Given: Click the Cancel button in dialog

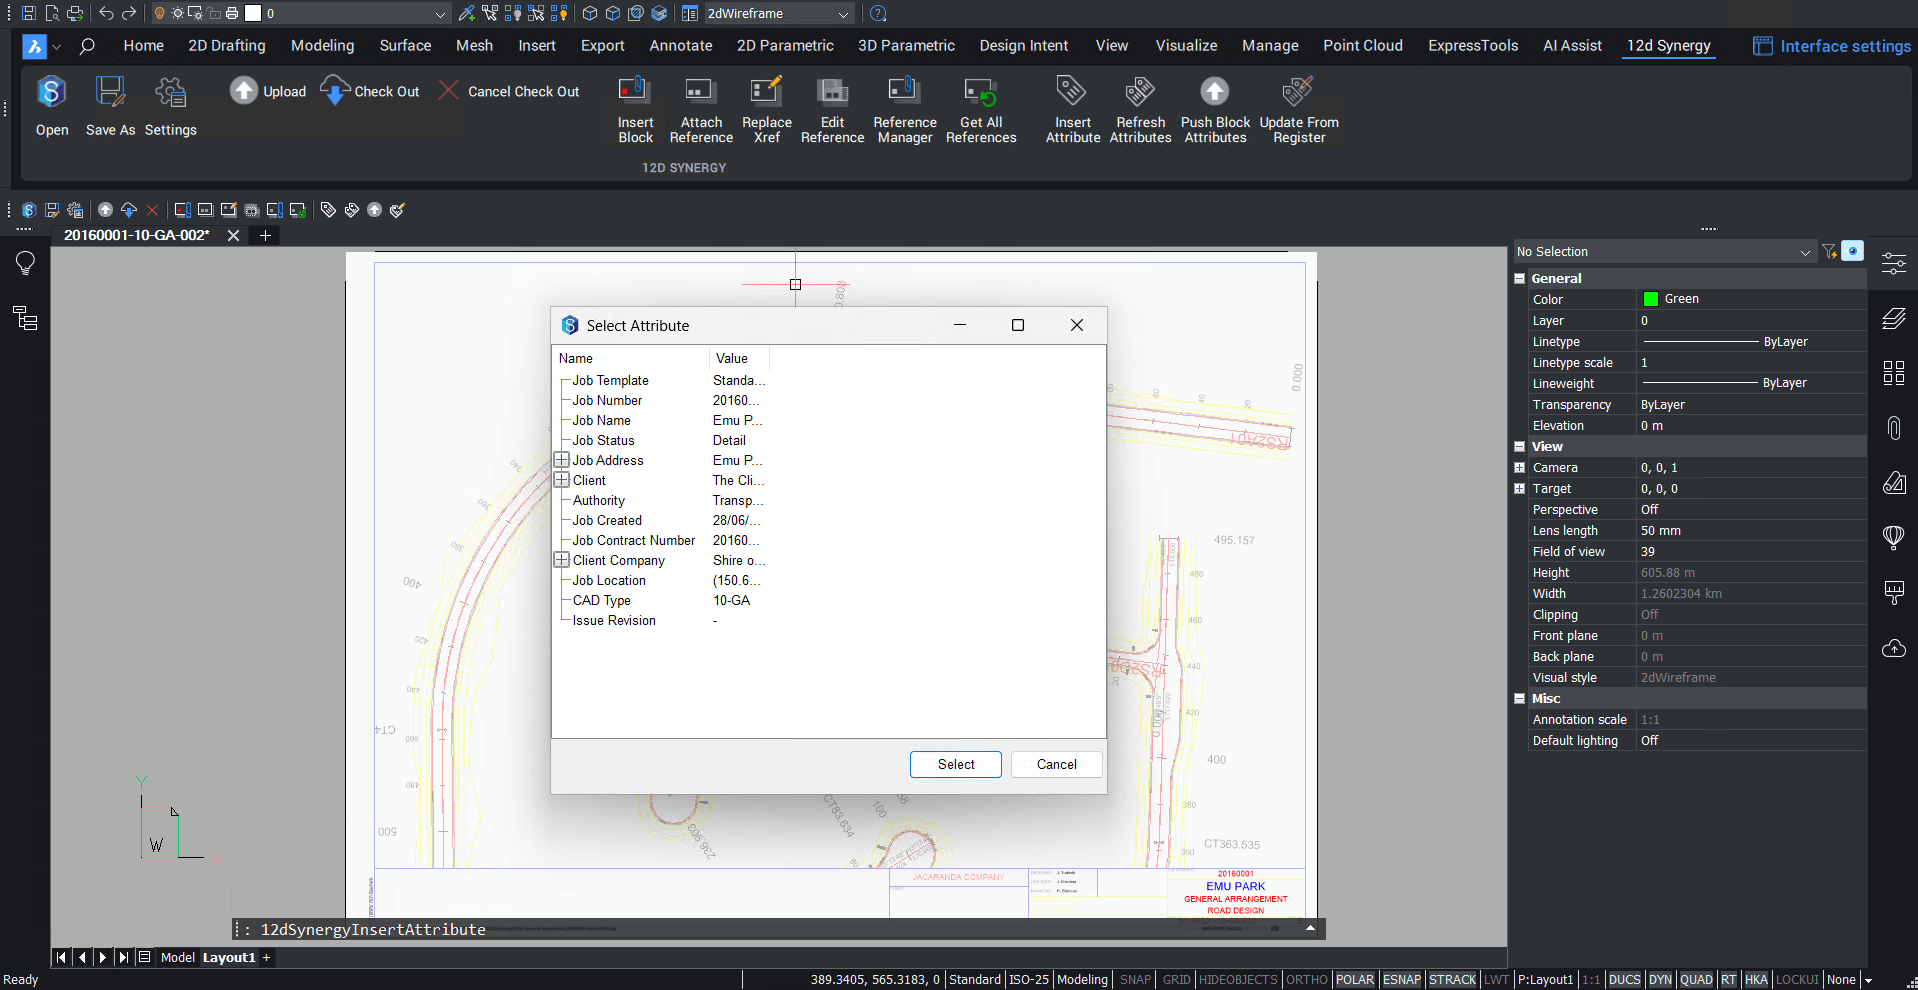Looking at the screenshot, I should 1057,764.
